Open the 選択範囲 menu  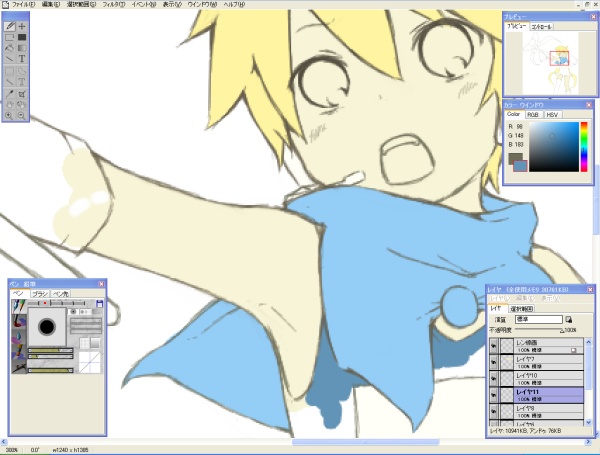click(x=82, y=5)
